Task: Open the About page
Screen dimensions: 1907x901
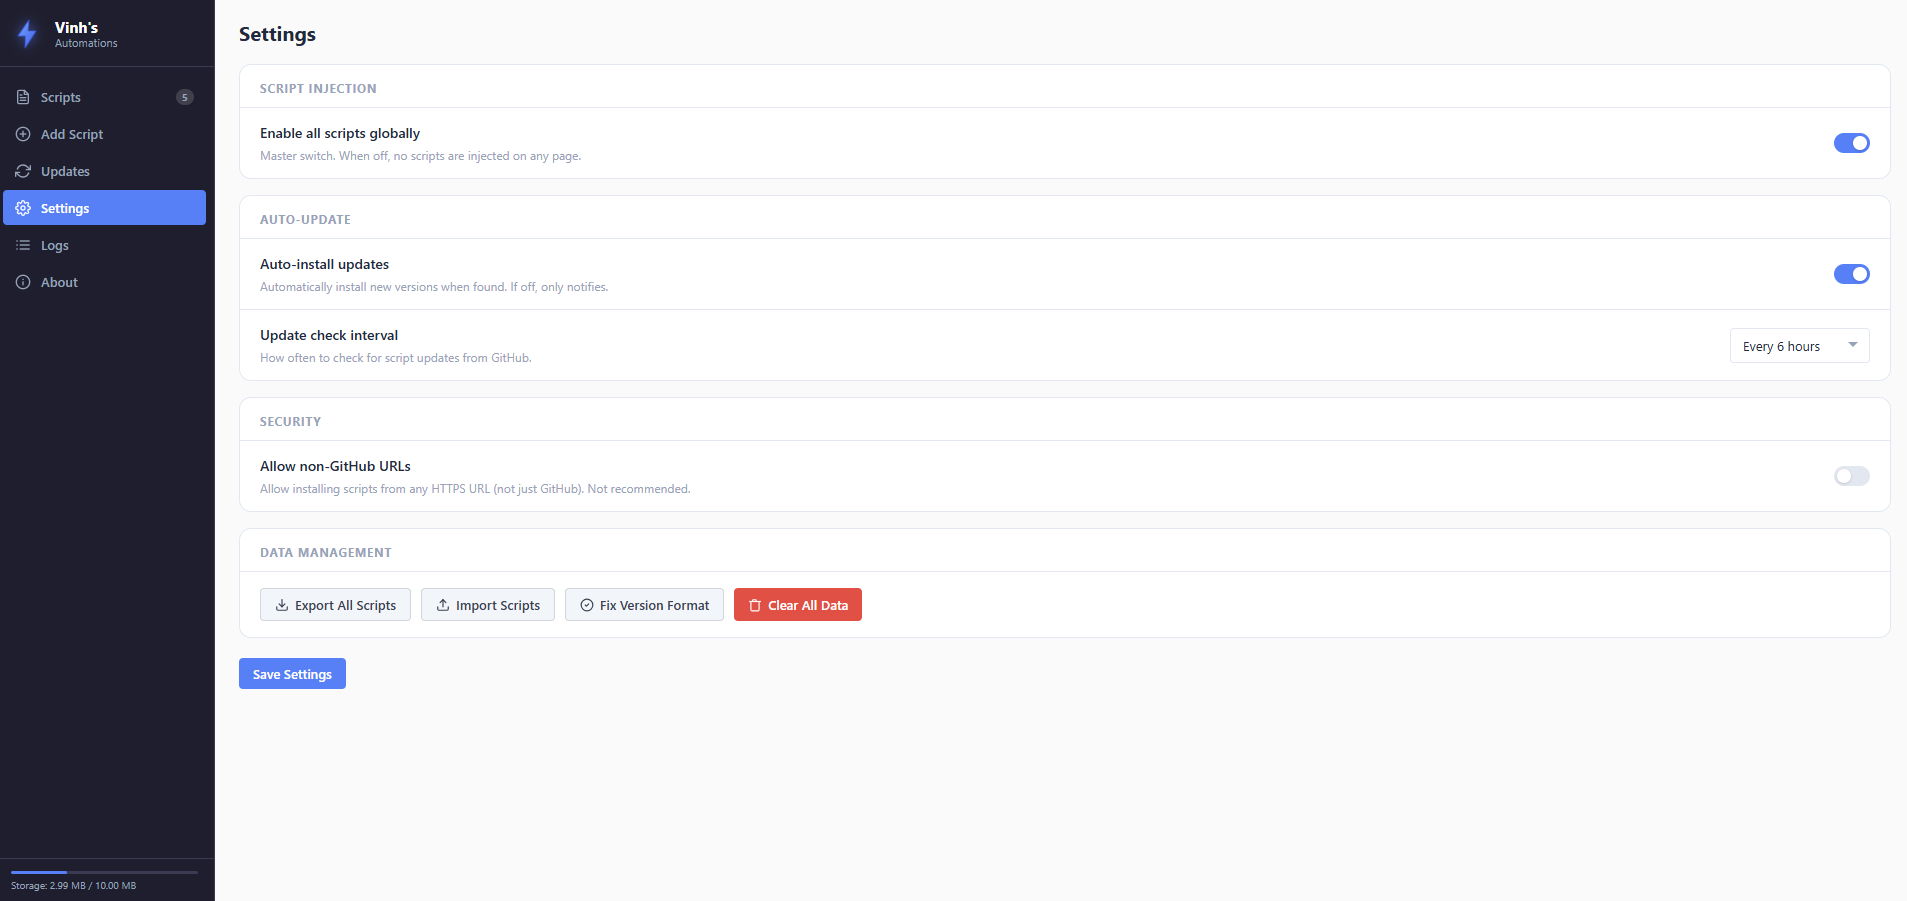Action: point(104,282)
